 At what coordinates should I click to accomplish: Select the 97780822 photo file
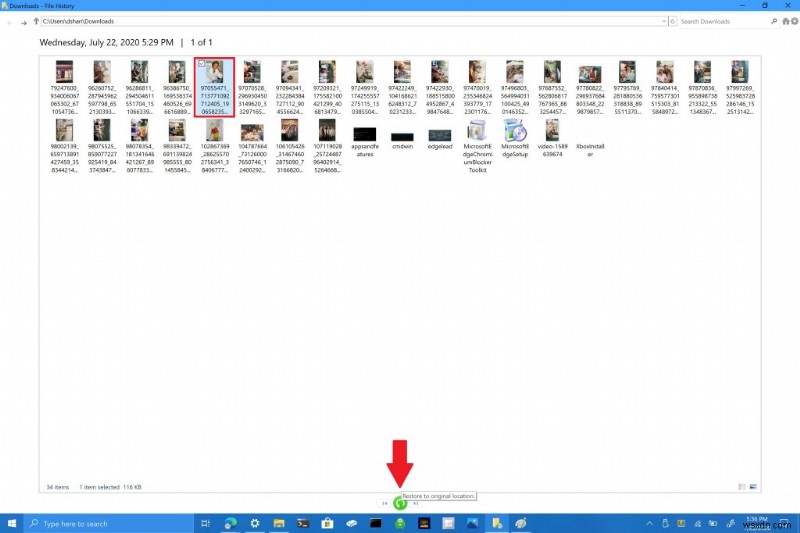pyautogui.click(x=590, y=87)
